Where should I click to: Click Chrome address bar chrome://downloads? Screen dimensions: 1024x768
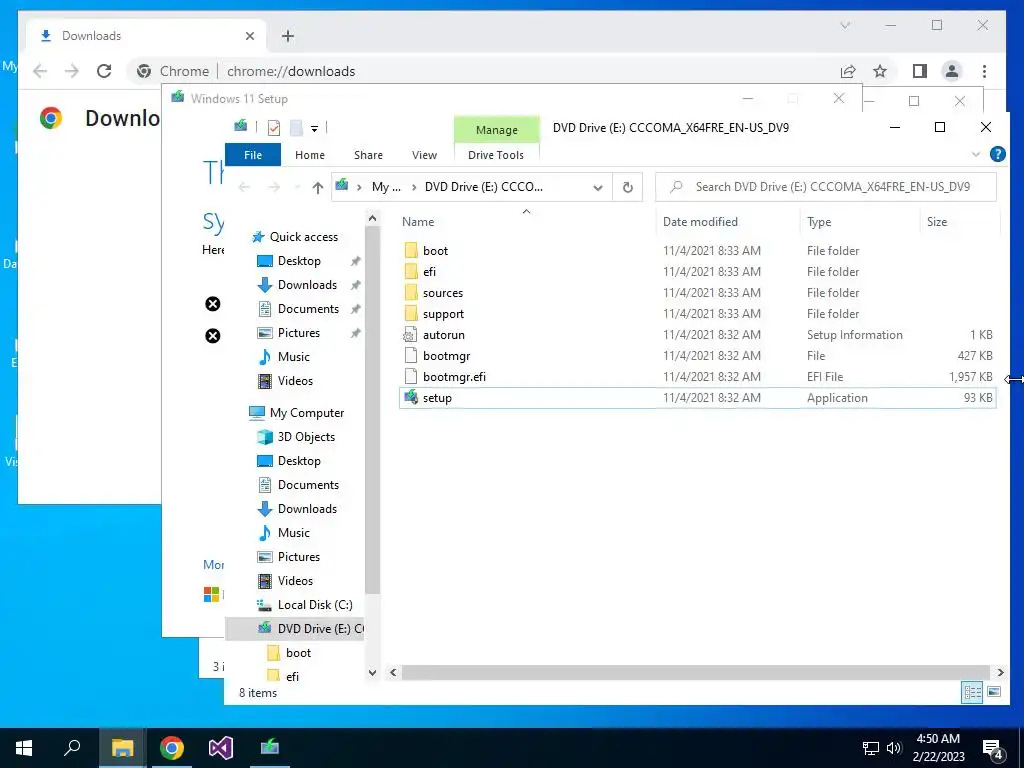point(291,71)
